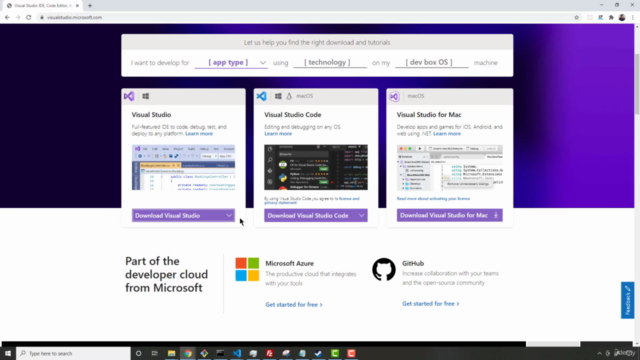Click the Windows logo in VS Code card header
Viewport: 640px width, 360px height.
[278, 96]
